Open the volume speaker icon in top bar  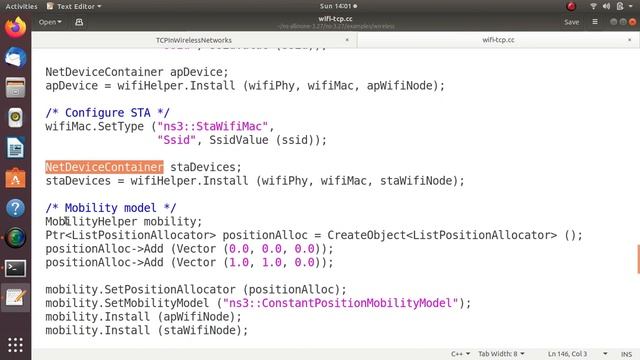point(607,6)
